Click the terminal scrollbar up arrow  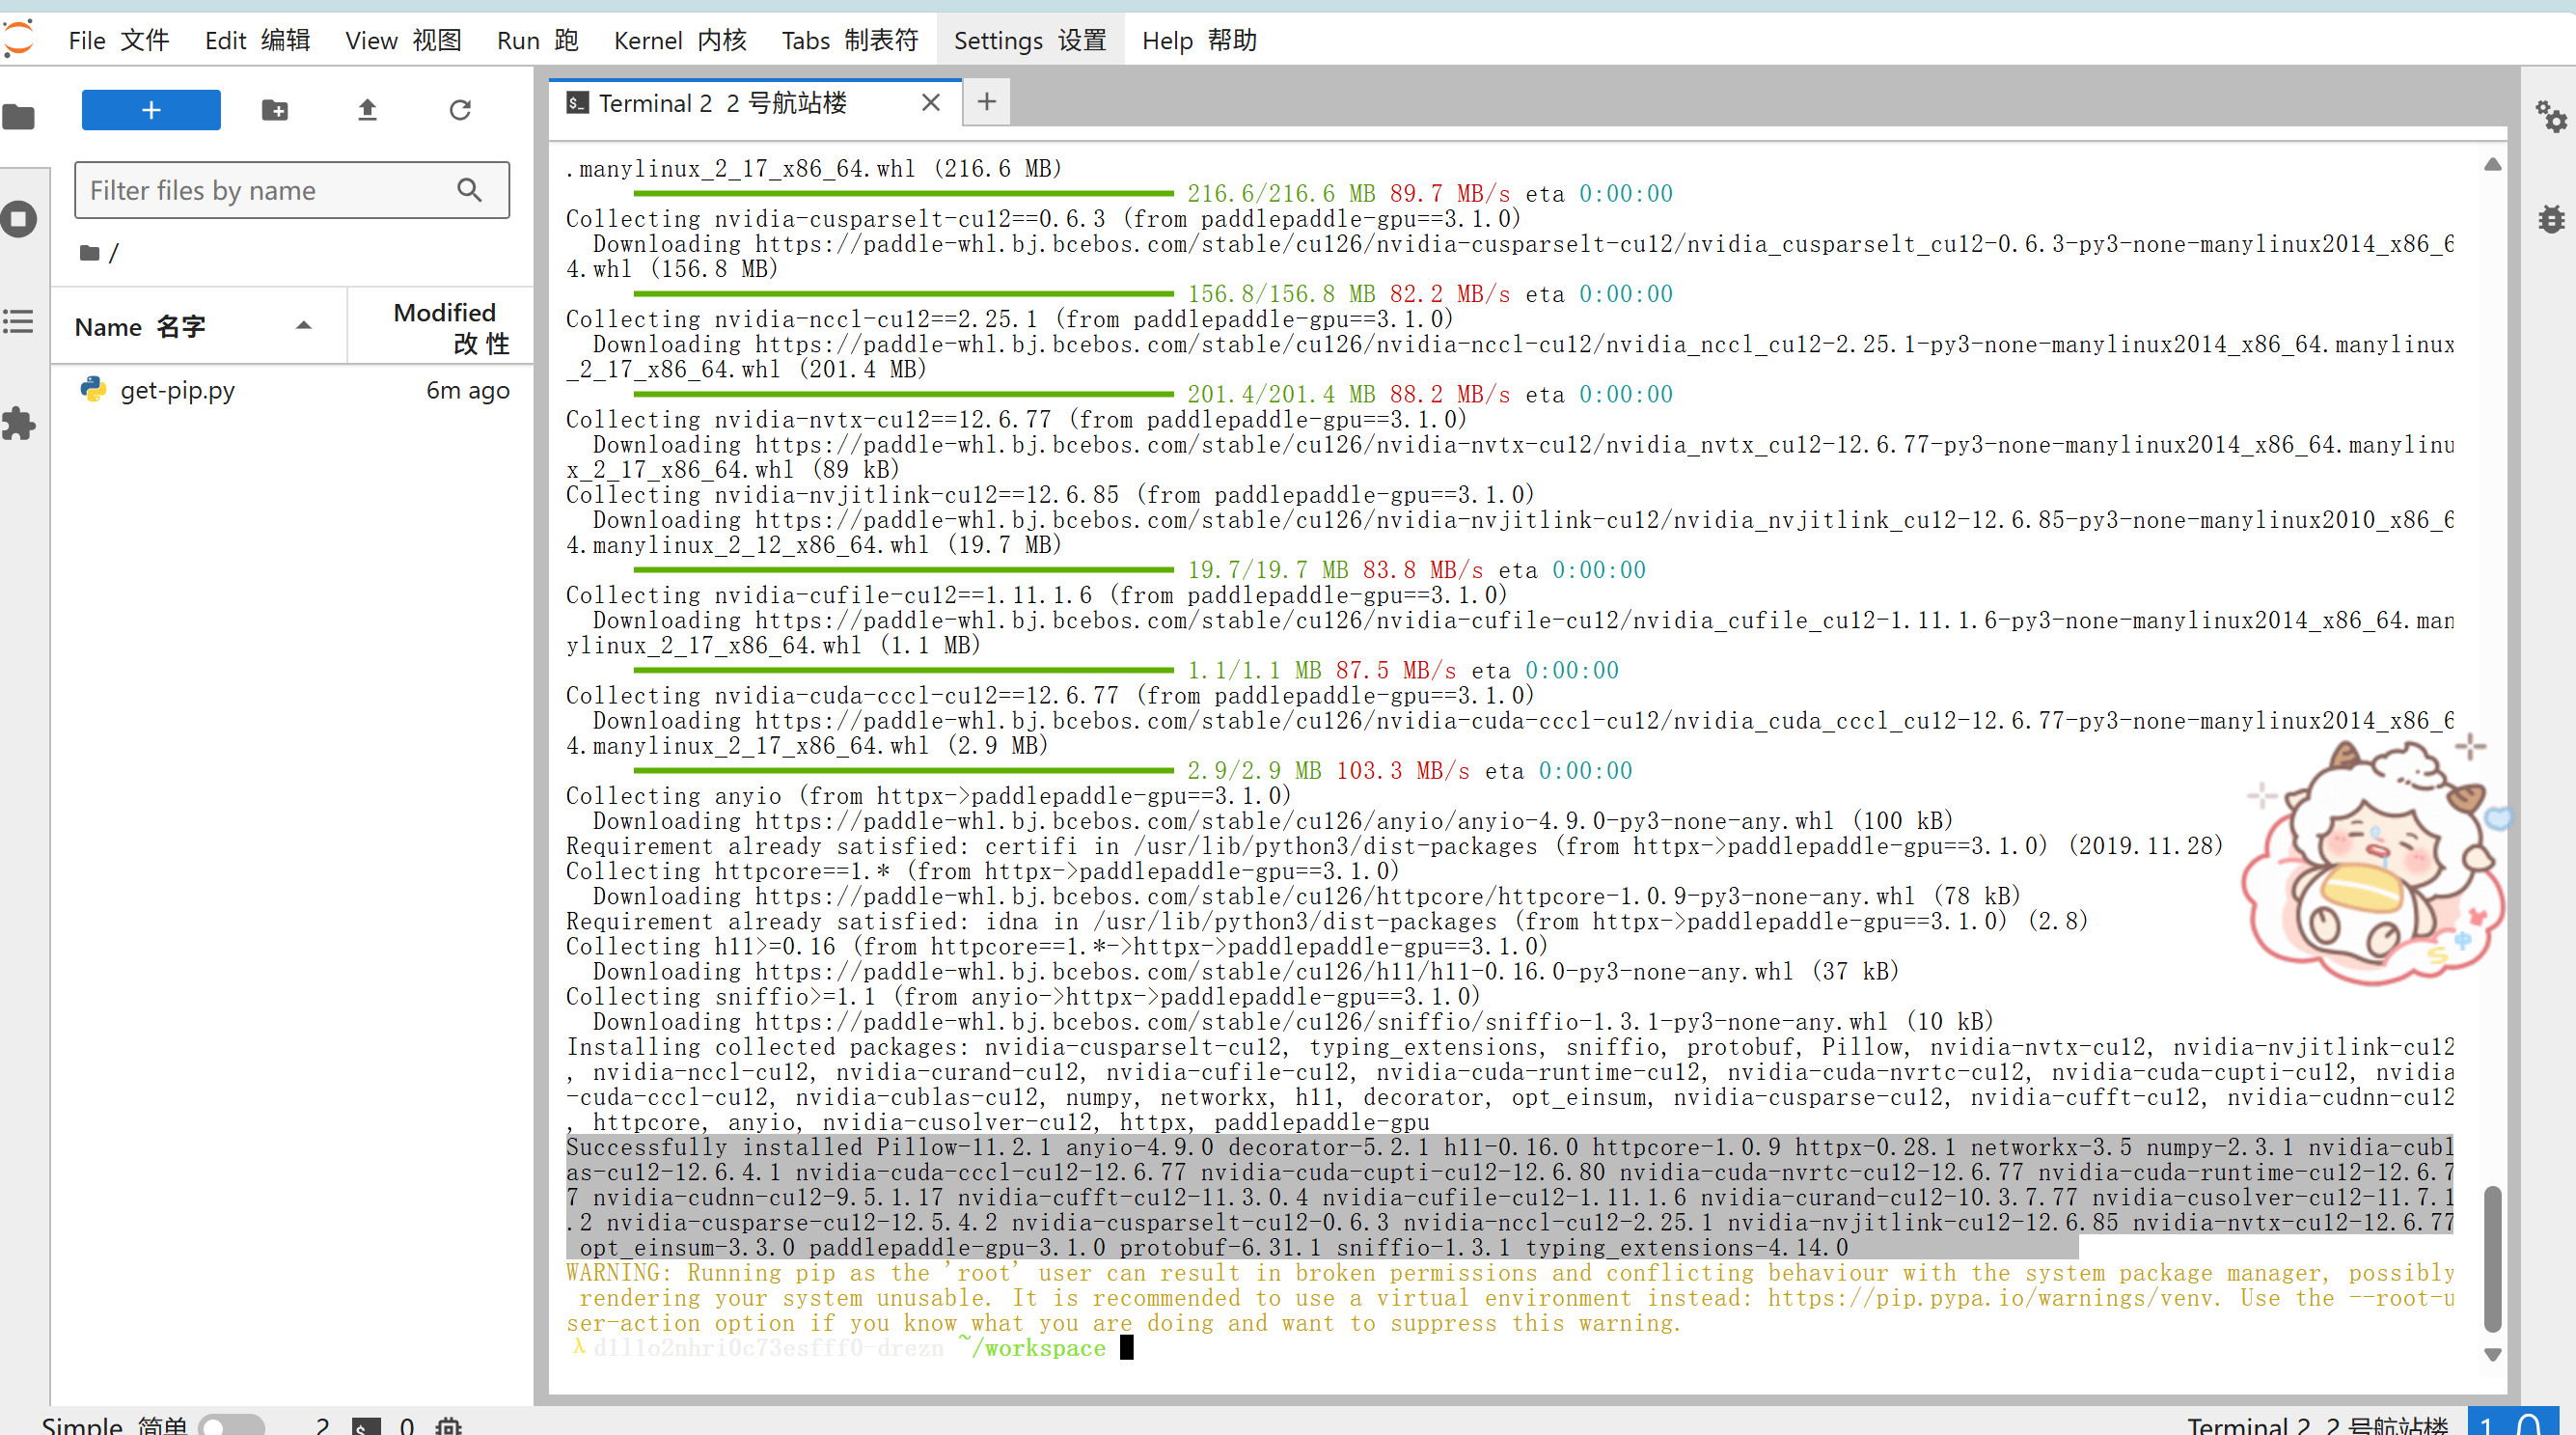pos(2492,164)
